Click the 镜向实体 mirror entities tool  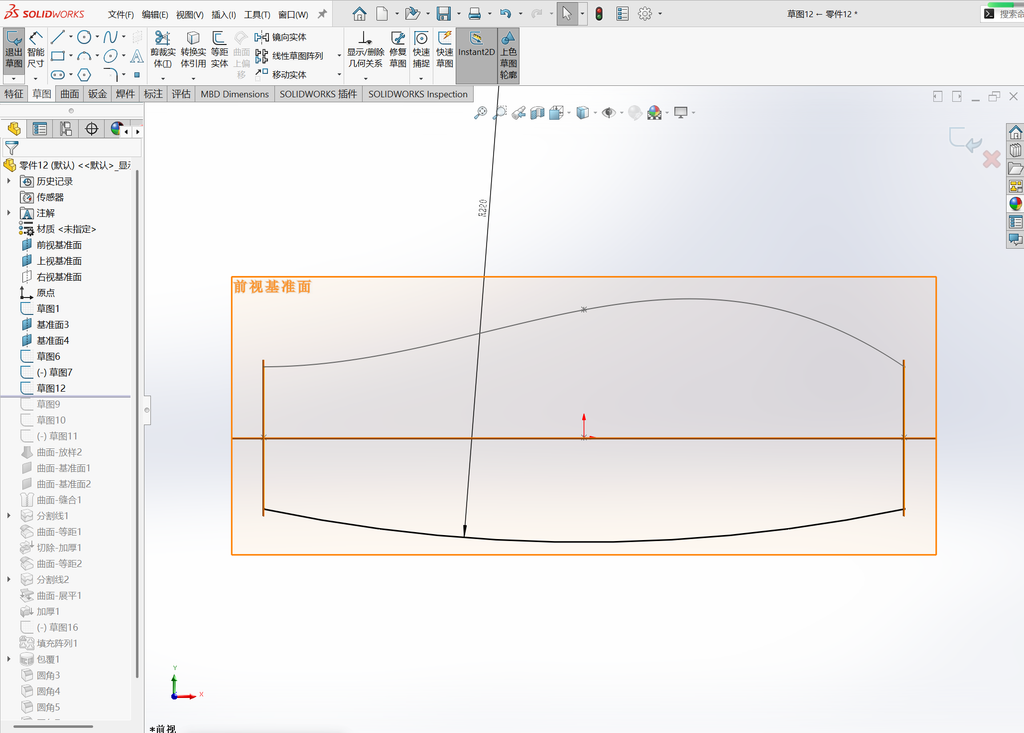[x=281, y=37]
